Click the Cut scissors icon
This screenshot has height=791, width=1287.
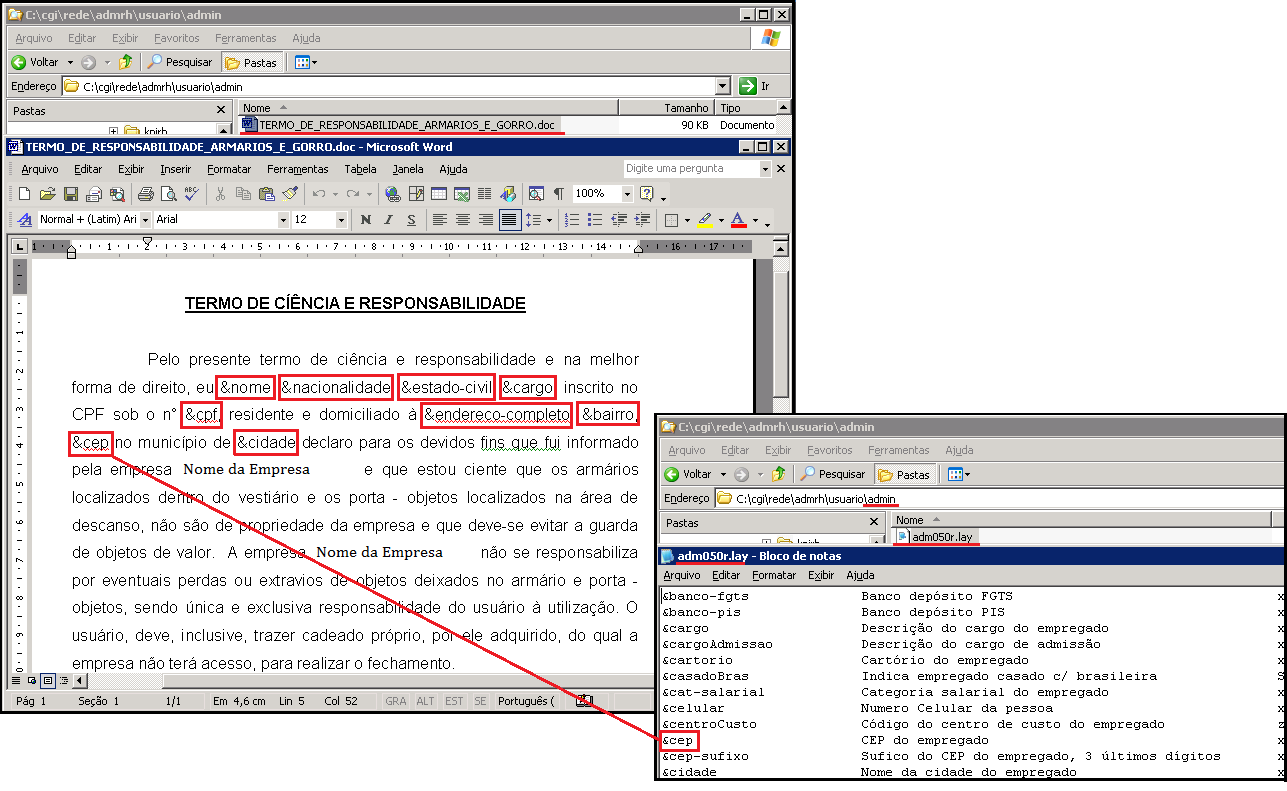tap(220, 193)
